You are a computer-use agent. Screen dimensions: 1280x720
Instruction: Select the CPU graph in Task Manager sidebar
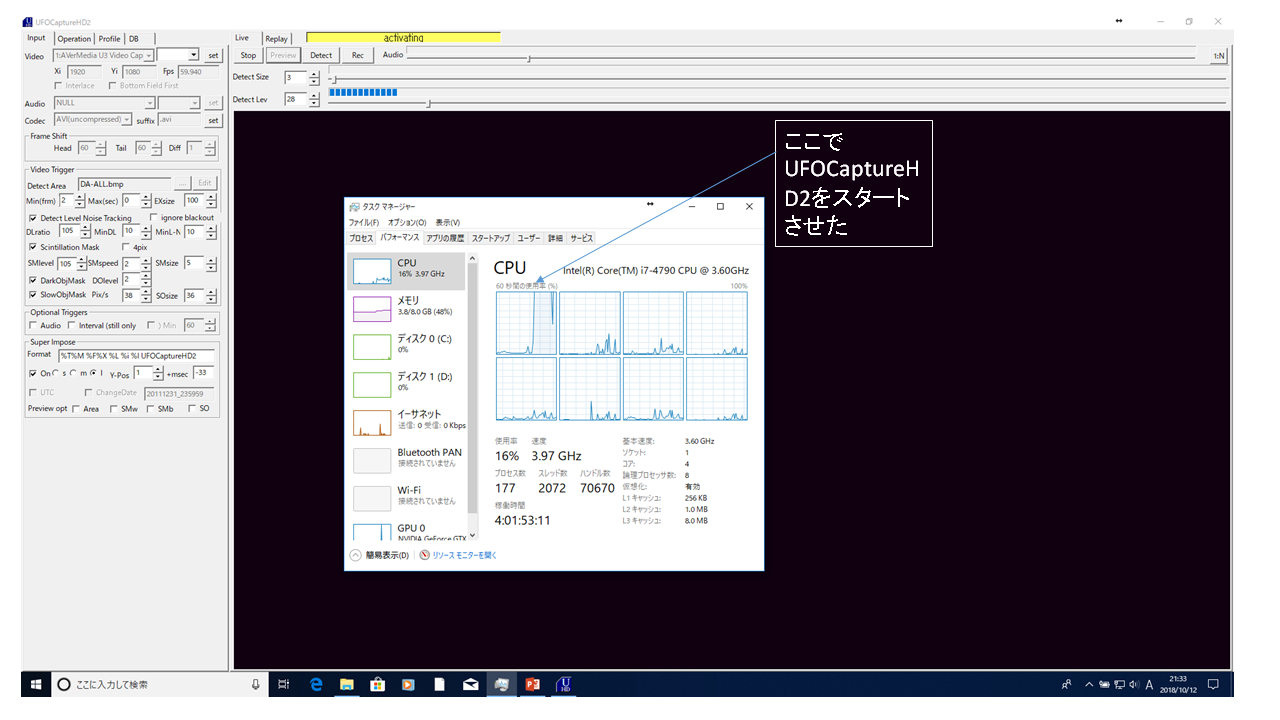406,271
